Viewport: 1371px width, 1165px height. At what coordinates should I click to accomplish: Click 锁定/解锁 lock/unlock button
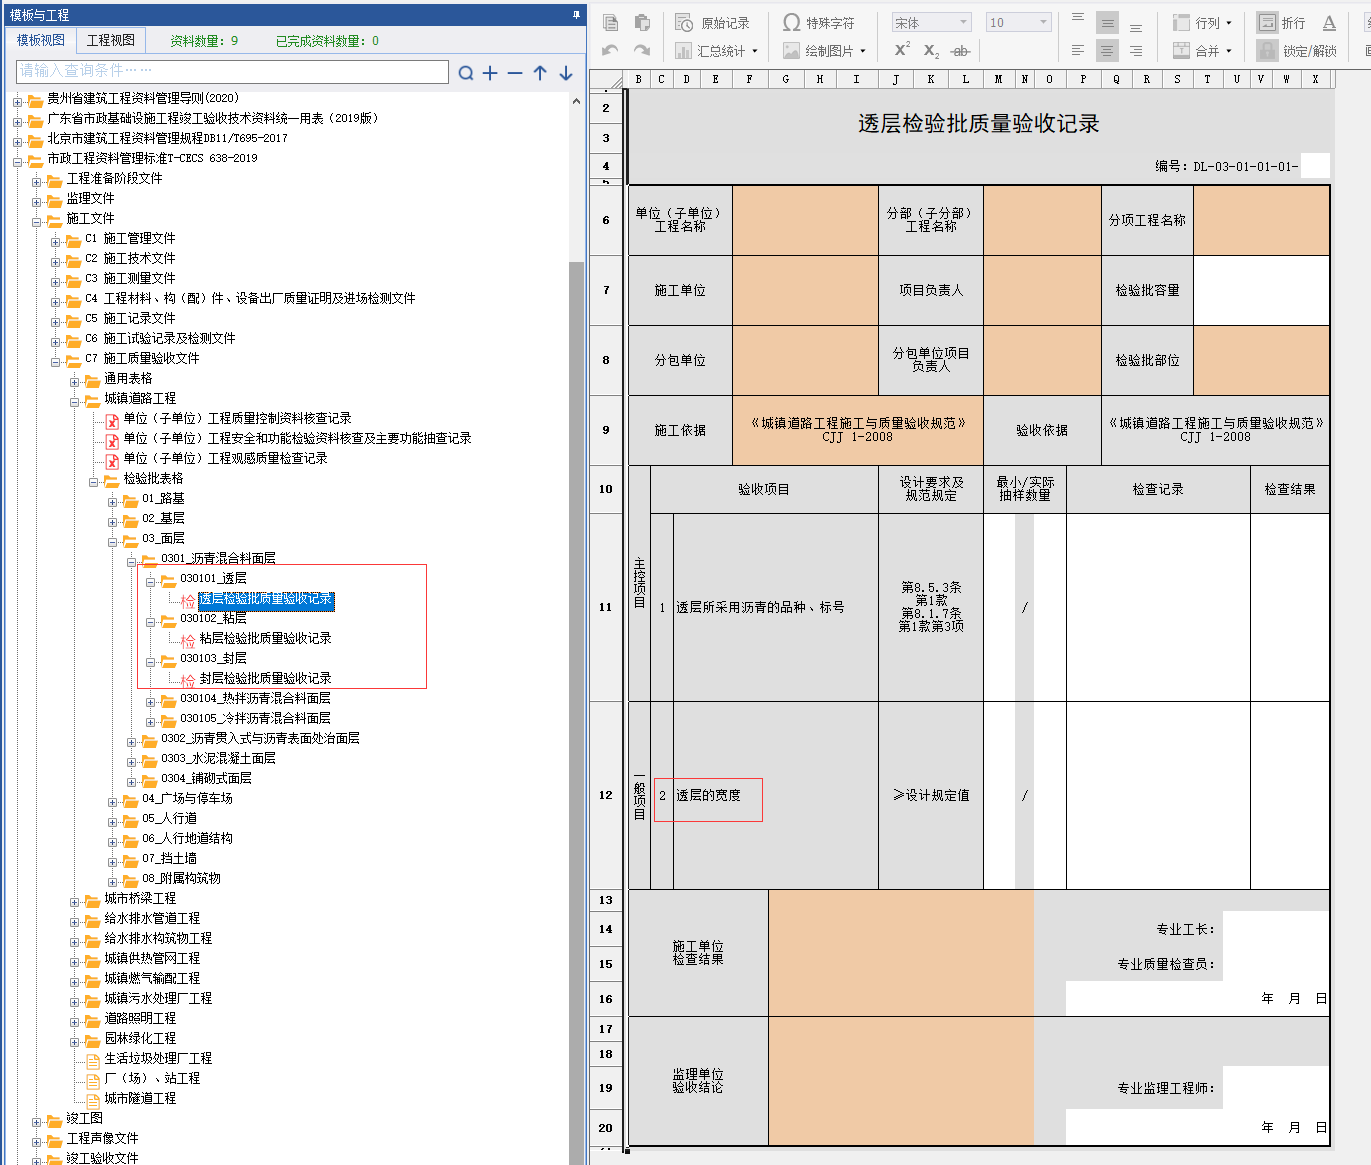click(x=1298, y=51)
